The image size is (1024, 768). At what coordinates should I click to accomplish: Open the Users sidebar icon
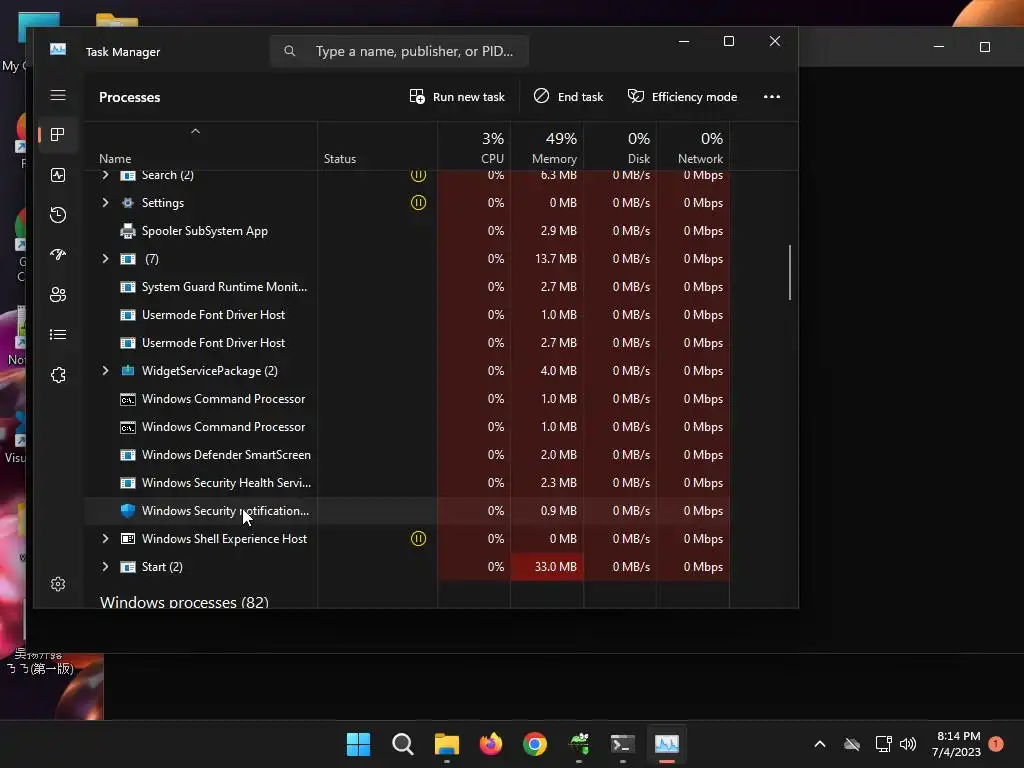(x=57, y=295)
